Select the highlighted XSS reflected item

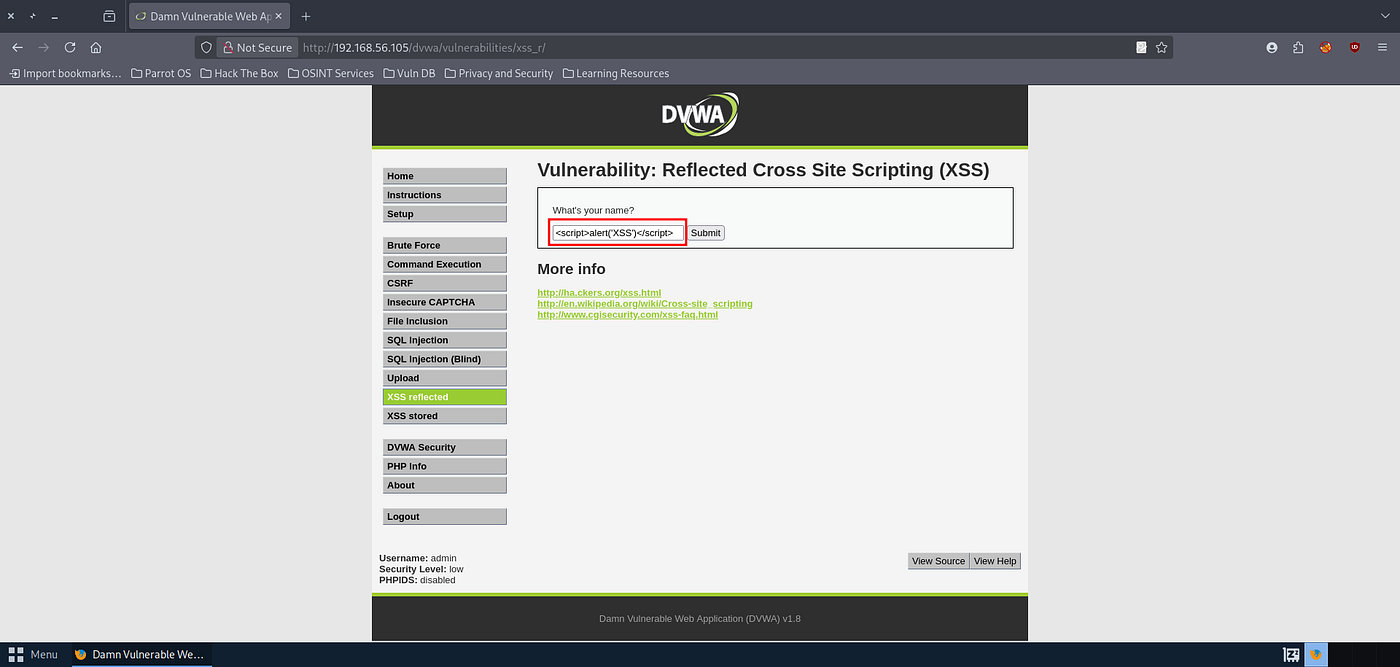(444, 397)
